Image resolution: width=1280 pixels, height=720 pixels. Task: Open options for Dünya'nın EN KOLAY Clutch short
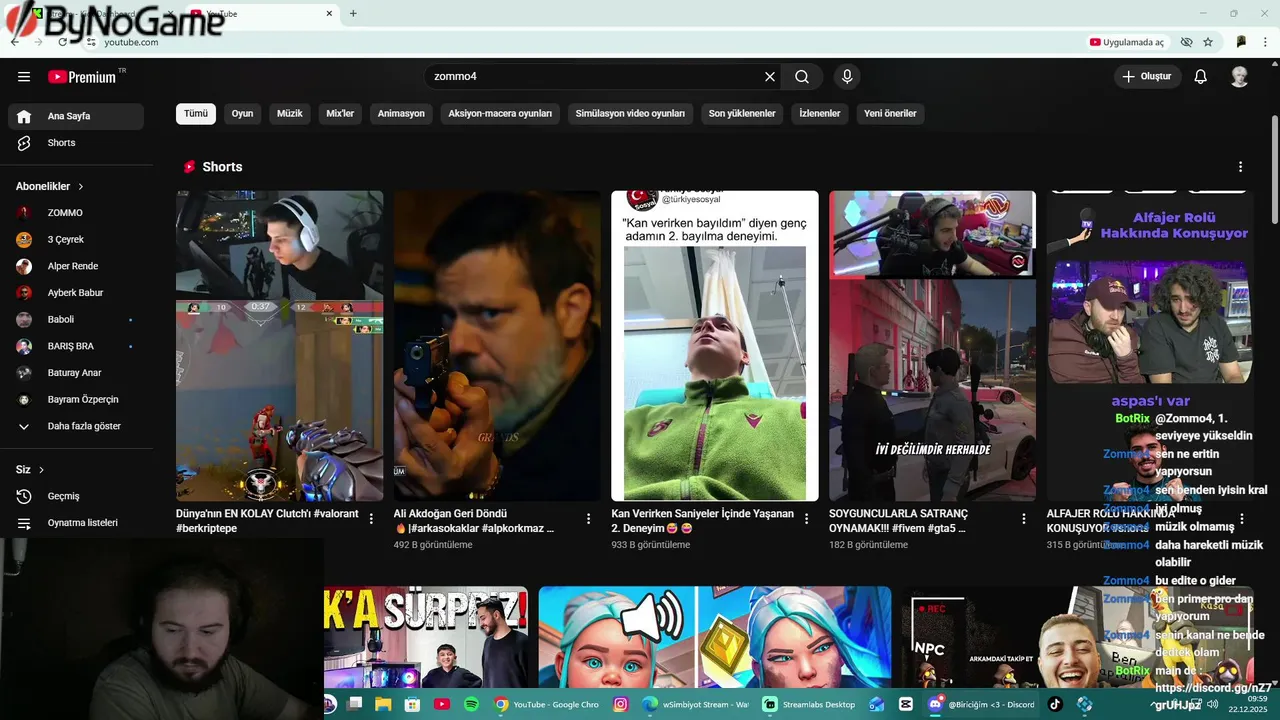[x=371, y=519]
